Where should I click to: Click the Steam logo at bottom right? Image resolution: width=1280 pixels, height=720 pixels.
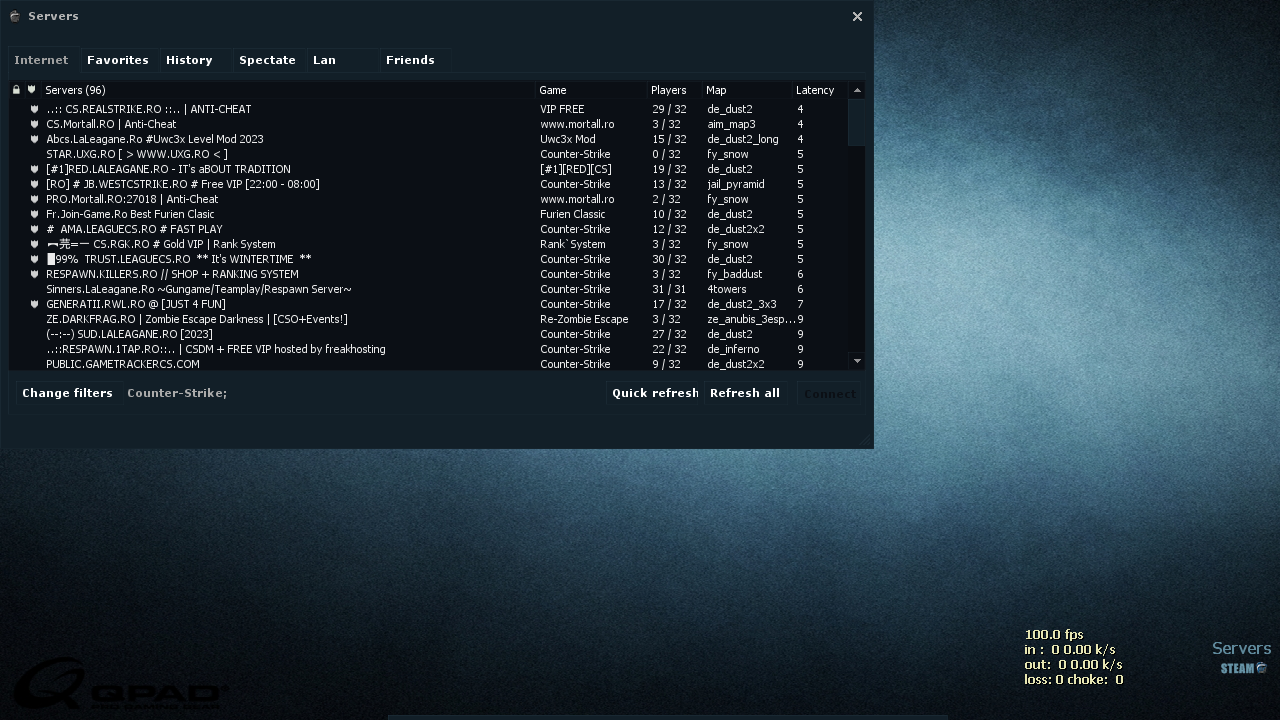(1243, 668)
